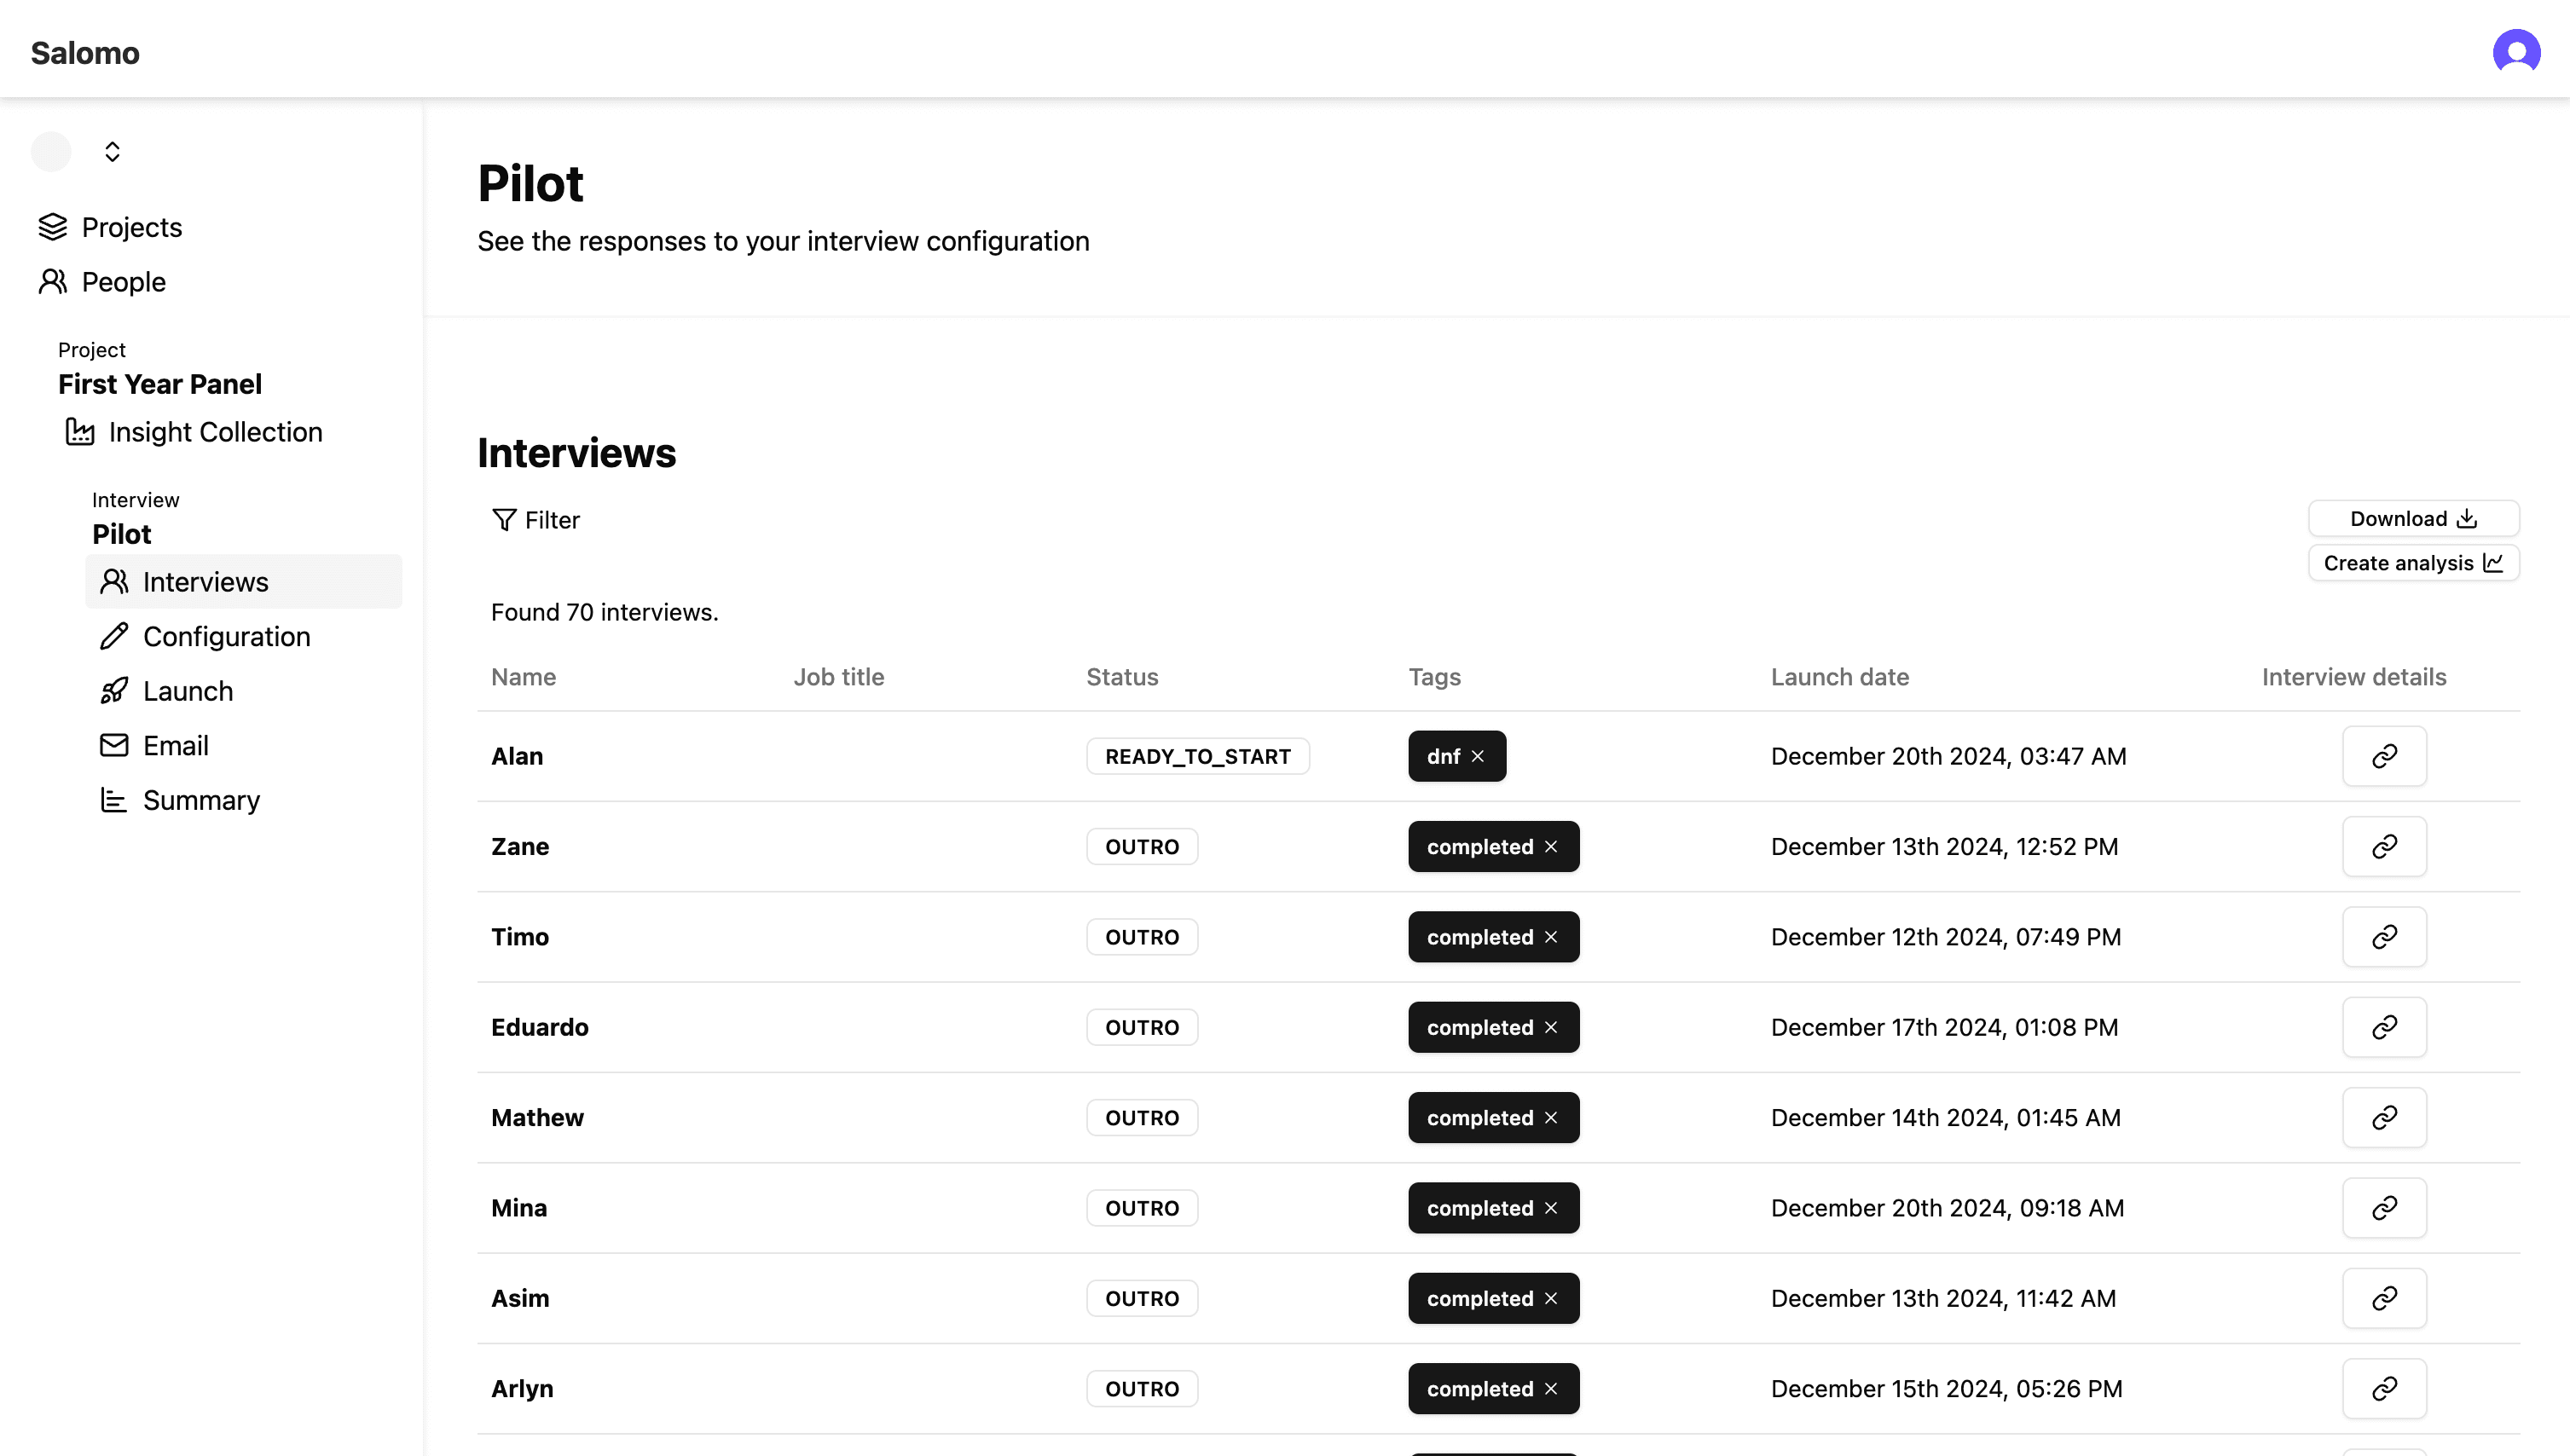The height and width of the screenshot is (1456, 2570).
Task: Remove completed tag from Zane's row
Action: [x=1551, y=847]
